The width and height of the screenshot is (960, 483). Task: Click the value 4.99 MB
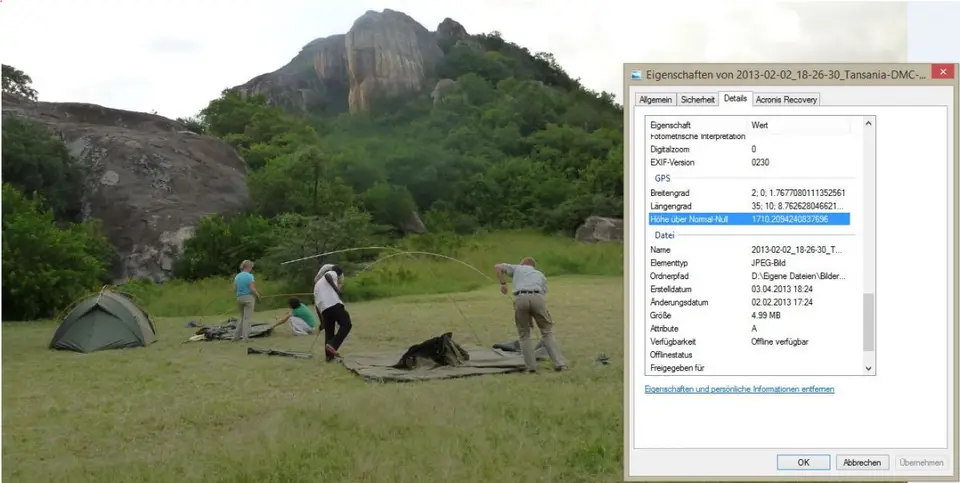tap(765, 315)
